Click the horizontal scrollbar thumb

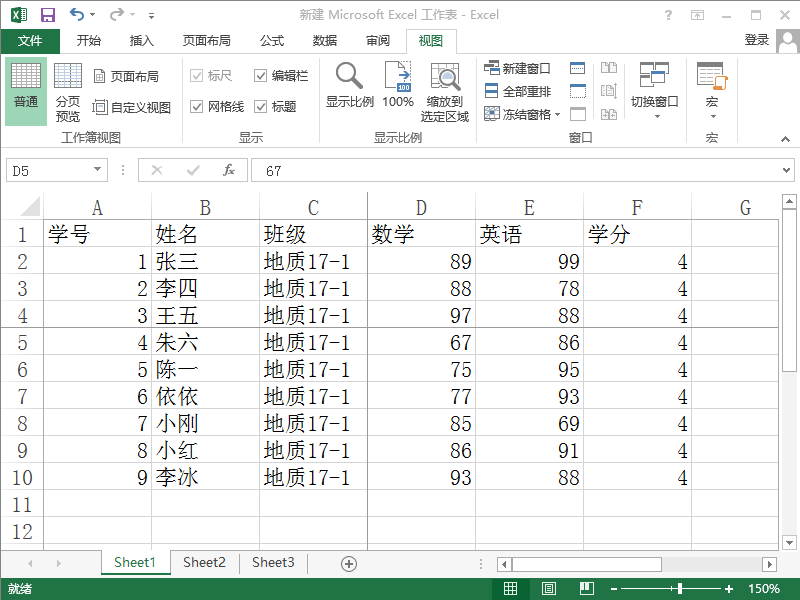point(587,564)
